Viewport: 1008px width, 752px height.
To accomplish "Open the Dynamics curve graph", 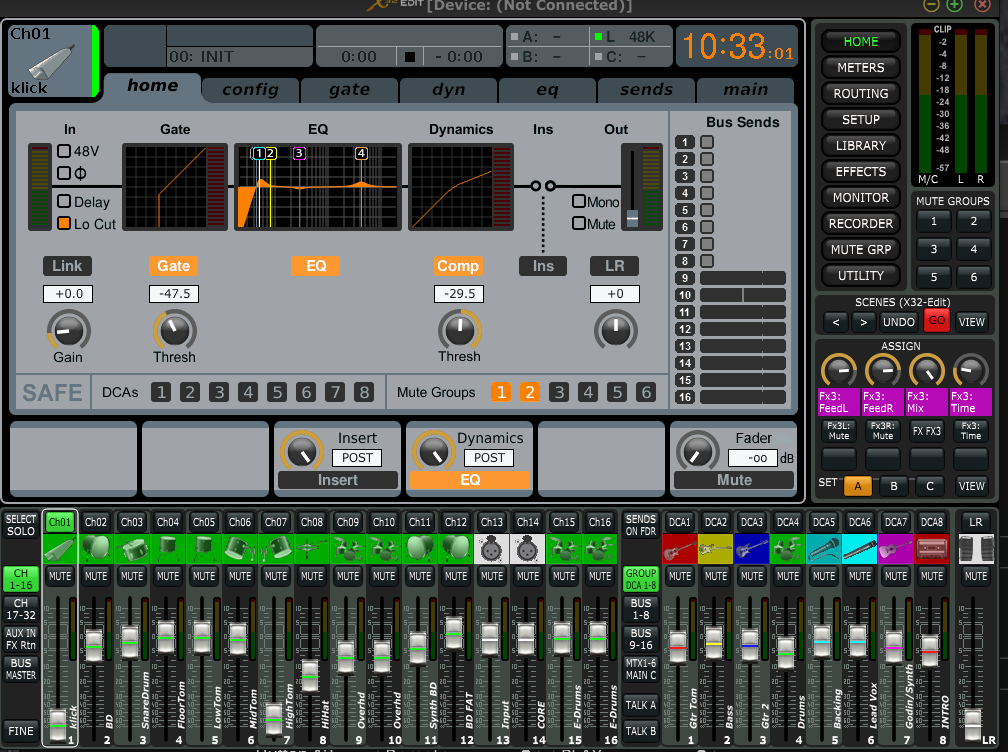I will pos(461,186).
